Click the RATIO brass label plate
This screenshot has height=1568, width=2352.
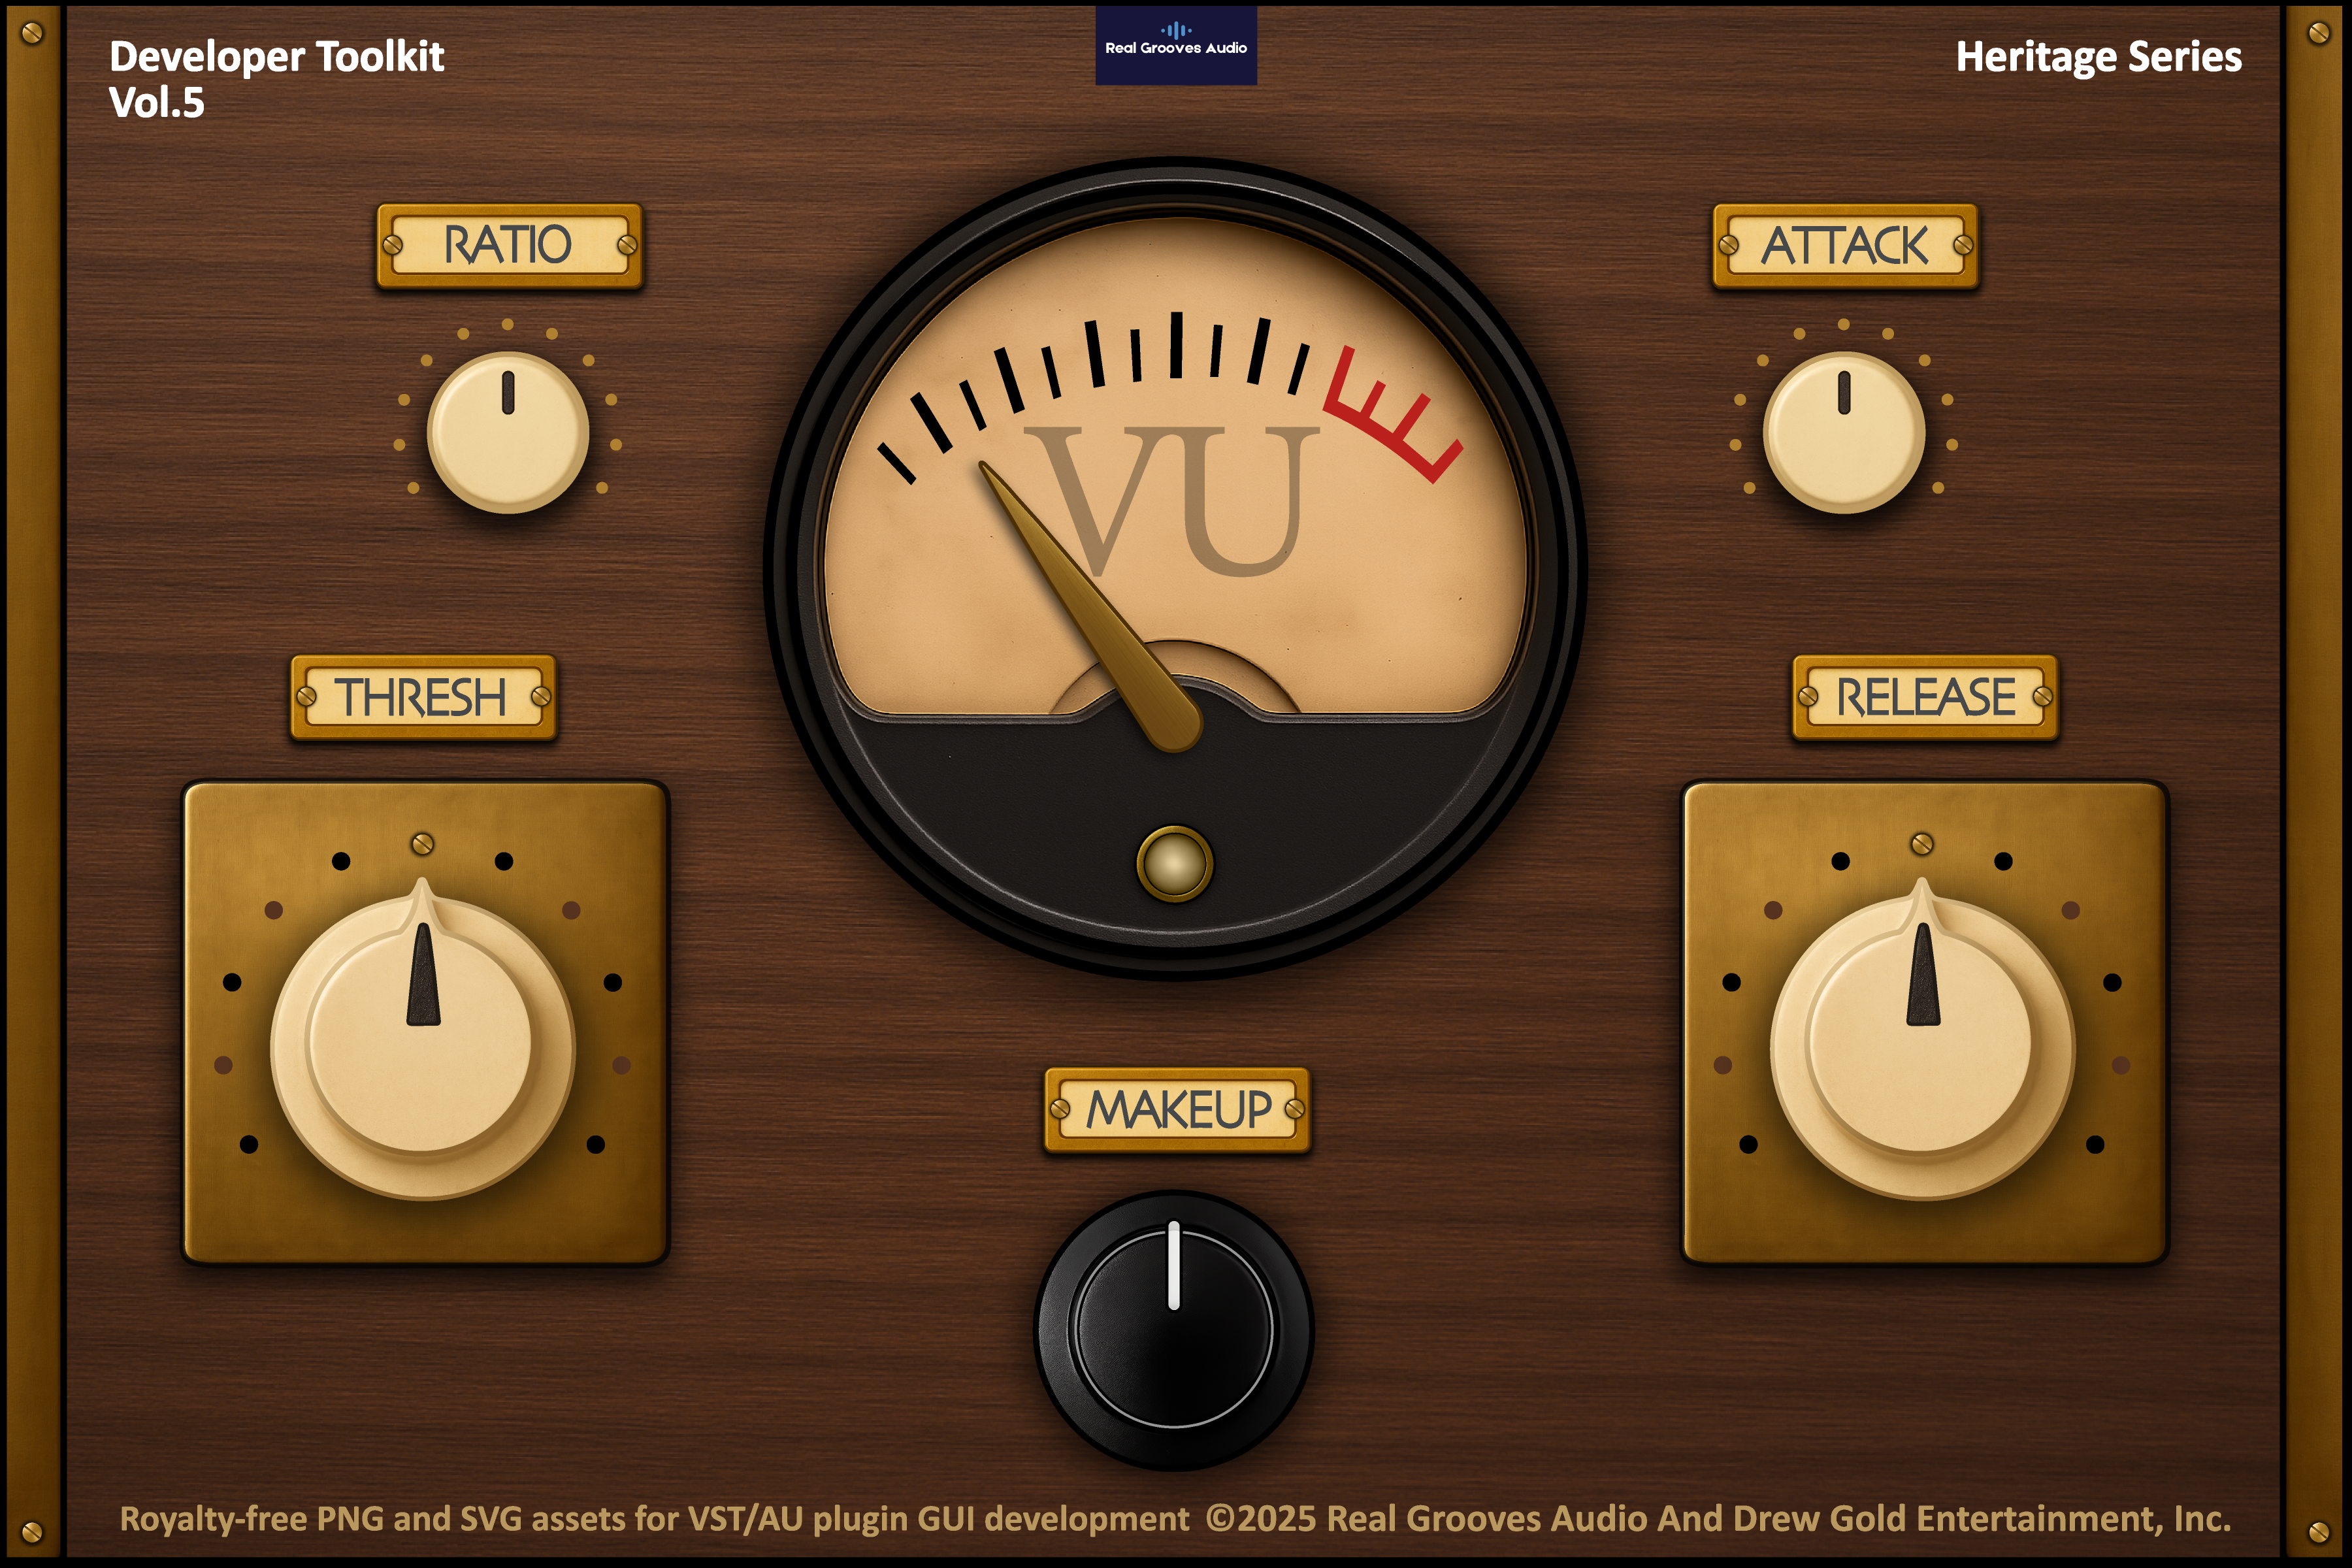(x=509, y=246)
